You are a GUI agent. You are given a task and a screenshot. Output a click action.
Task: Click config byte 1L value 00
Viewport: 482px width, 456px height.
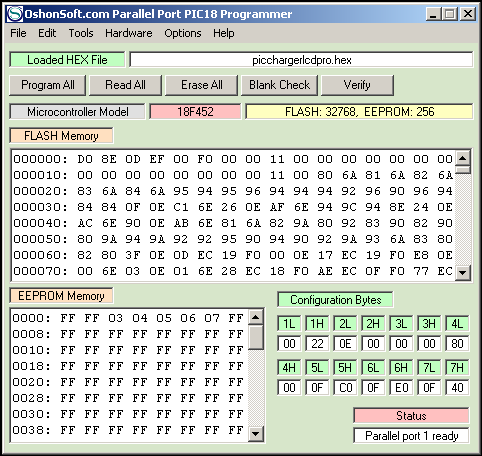289,343
